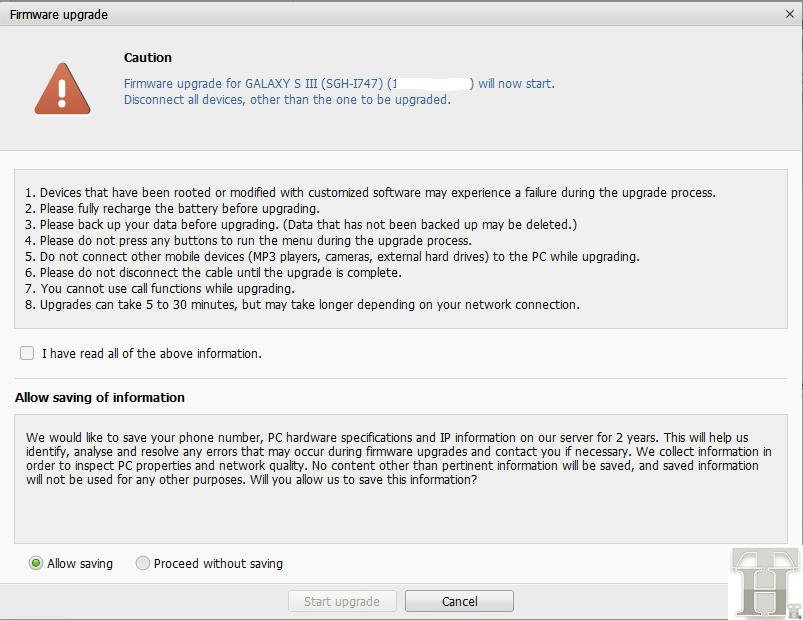Click the 'I have read all' label text
Image resolution: width=803 pixels, height=620 pixels.
coord(151,353)
